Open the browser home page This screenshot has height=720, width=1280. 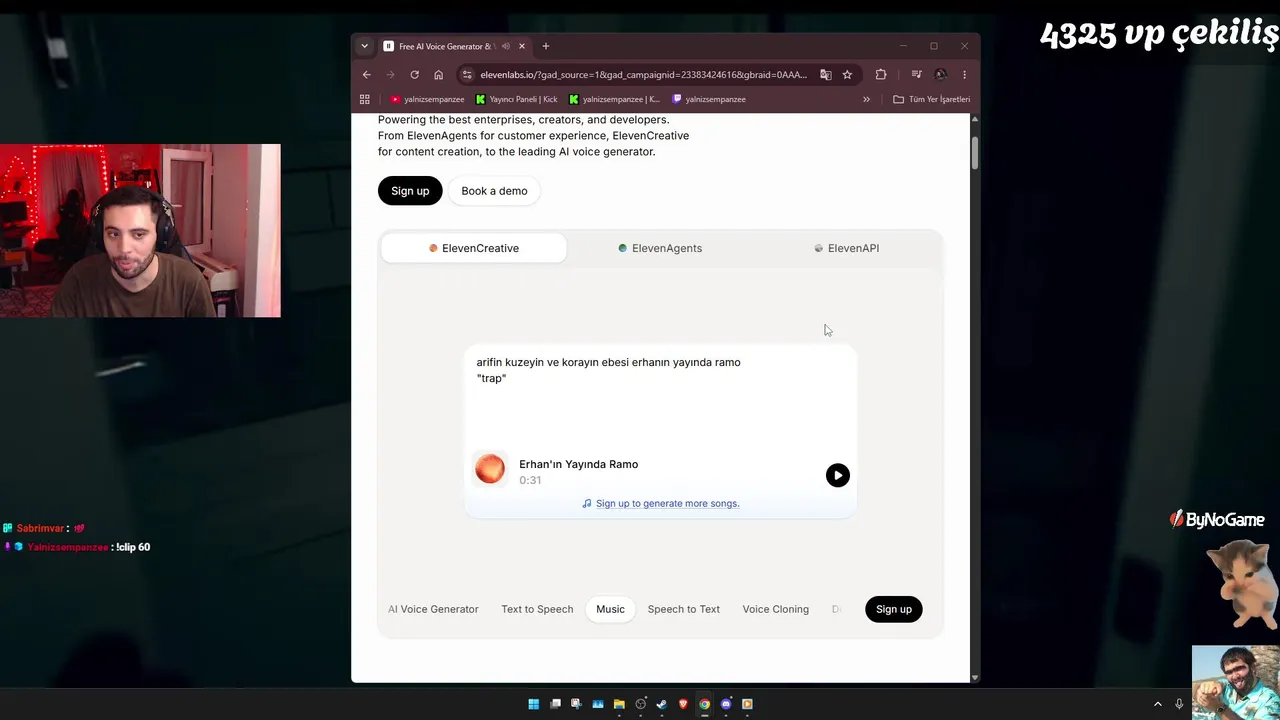click(x=438, y=74)
